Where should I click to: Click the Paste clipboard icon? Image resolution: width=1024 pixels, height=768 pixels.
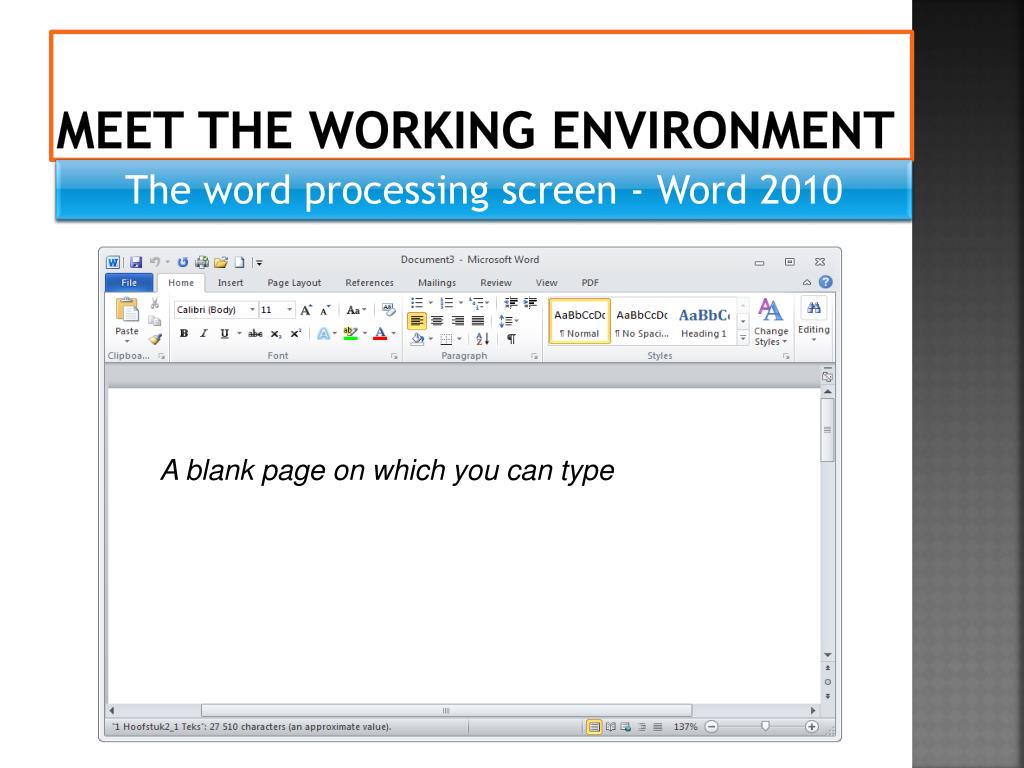click(127, 310)
